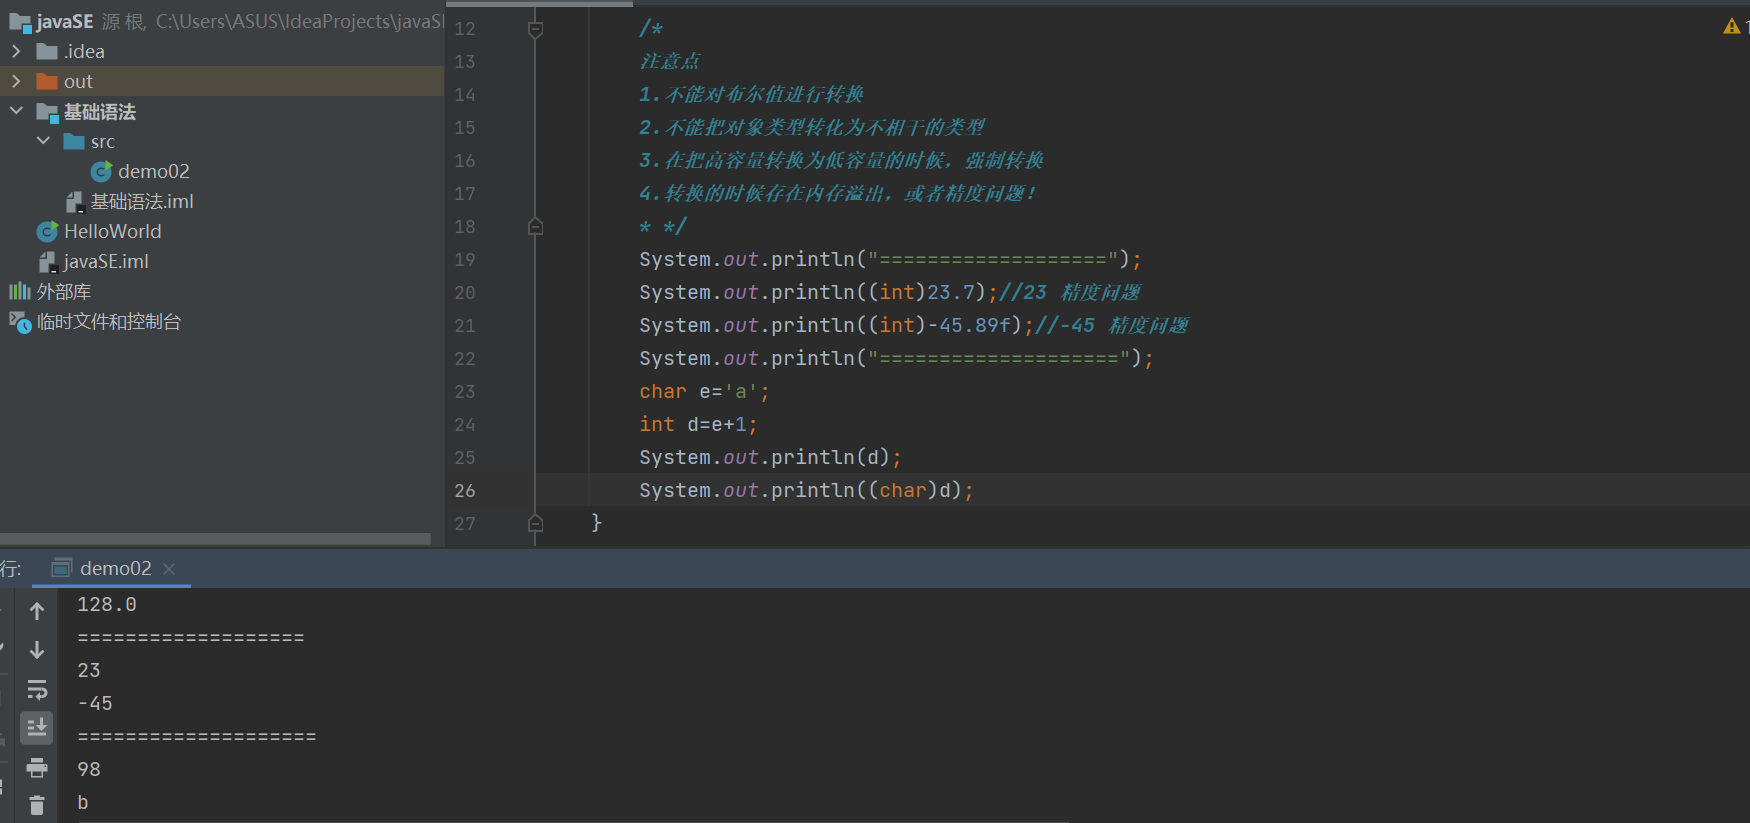Click the orange out folder icon

47,81
